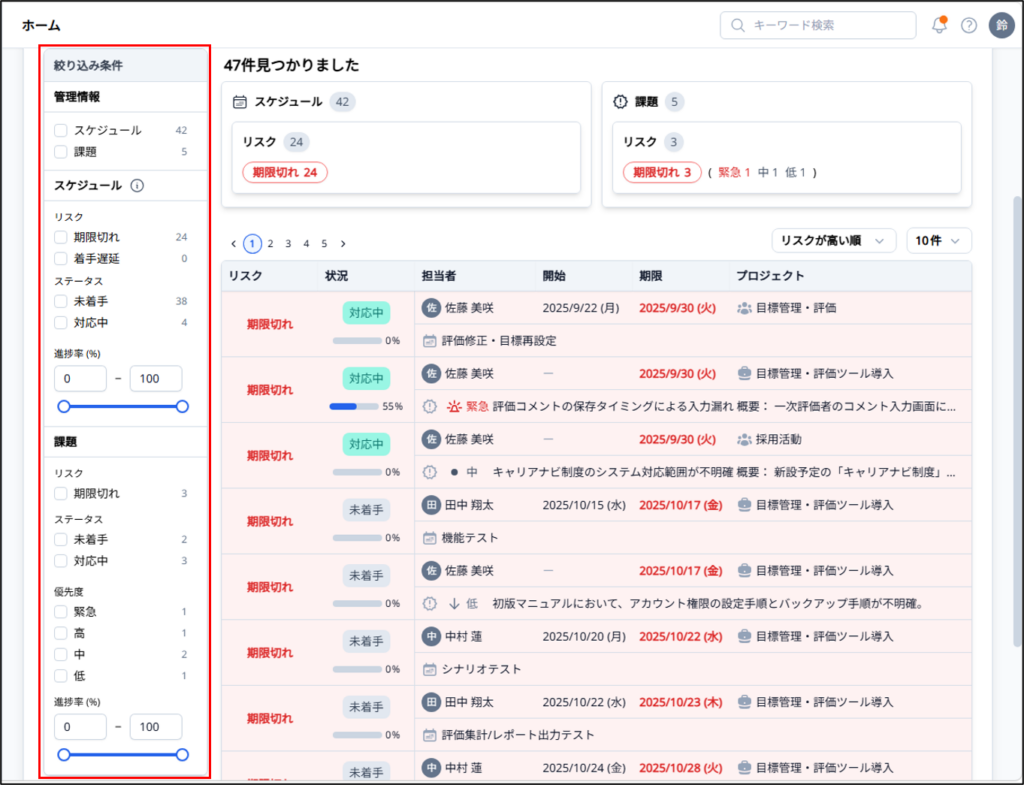Click schedule 進捗率 minimum field showing 0
The height and width of the screenshot is (785, 1024).
[x=80, y=379]
